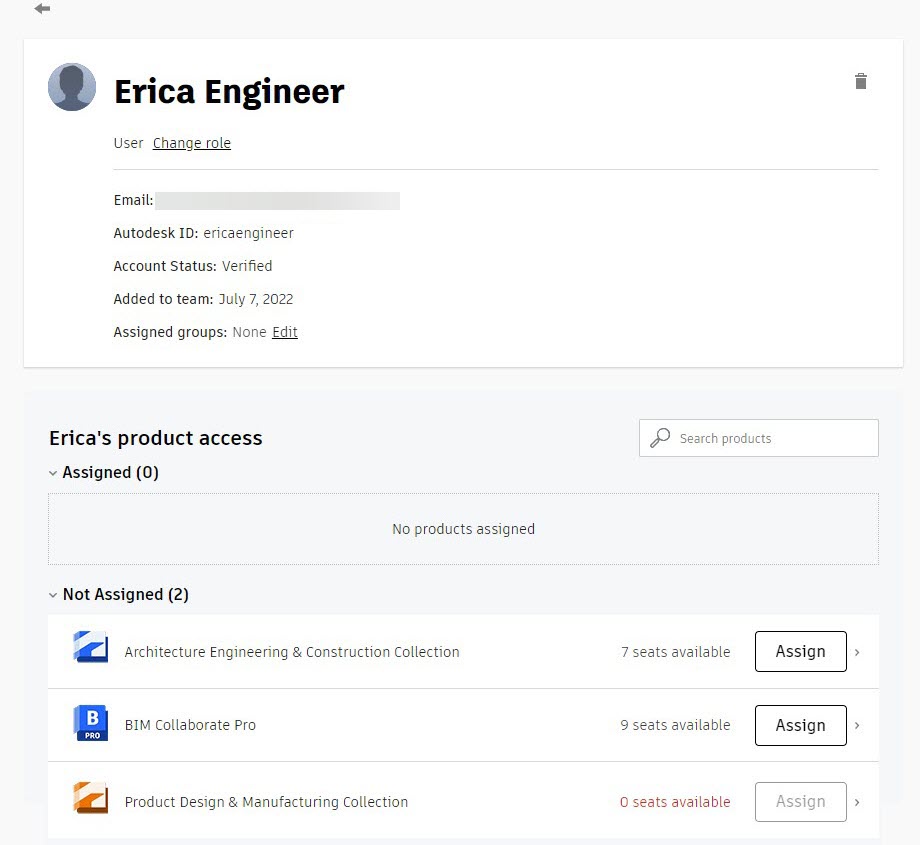Expand details arrow for BIM Collaborate Pro
This screenshot has width=920, height=845.
pyautogui.click(x=857, y=725)
